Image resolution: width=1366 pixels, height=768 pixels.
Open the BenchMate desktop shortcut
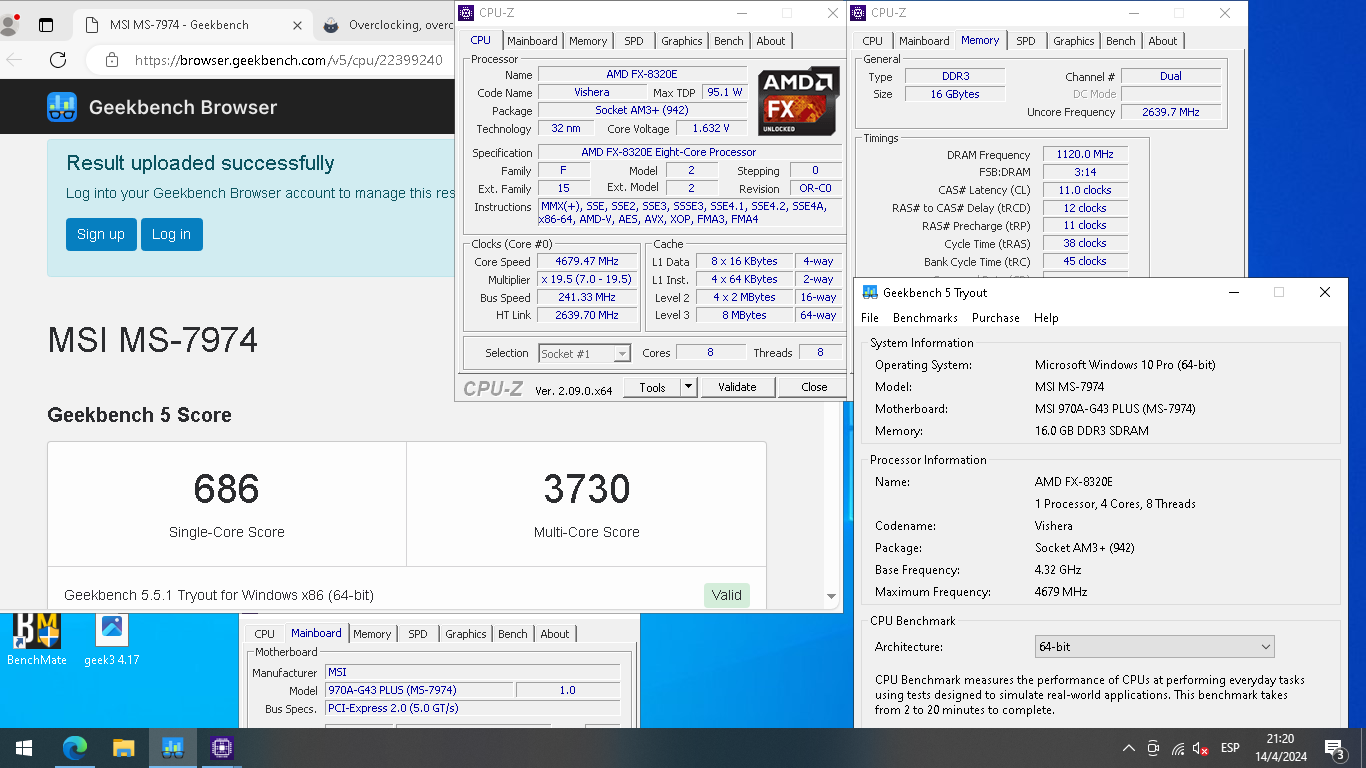[37, 638]
